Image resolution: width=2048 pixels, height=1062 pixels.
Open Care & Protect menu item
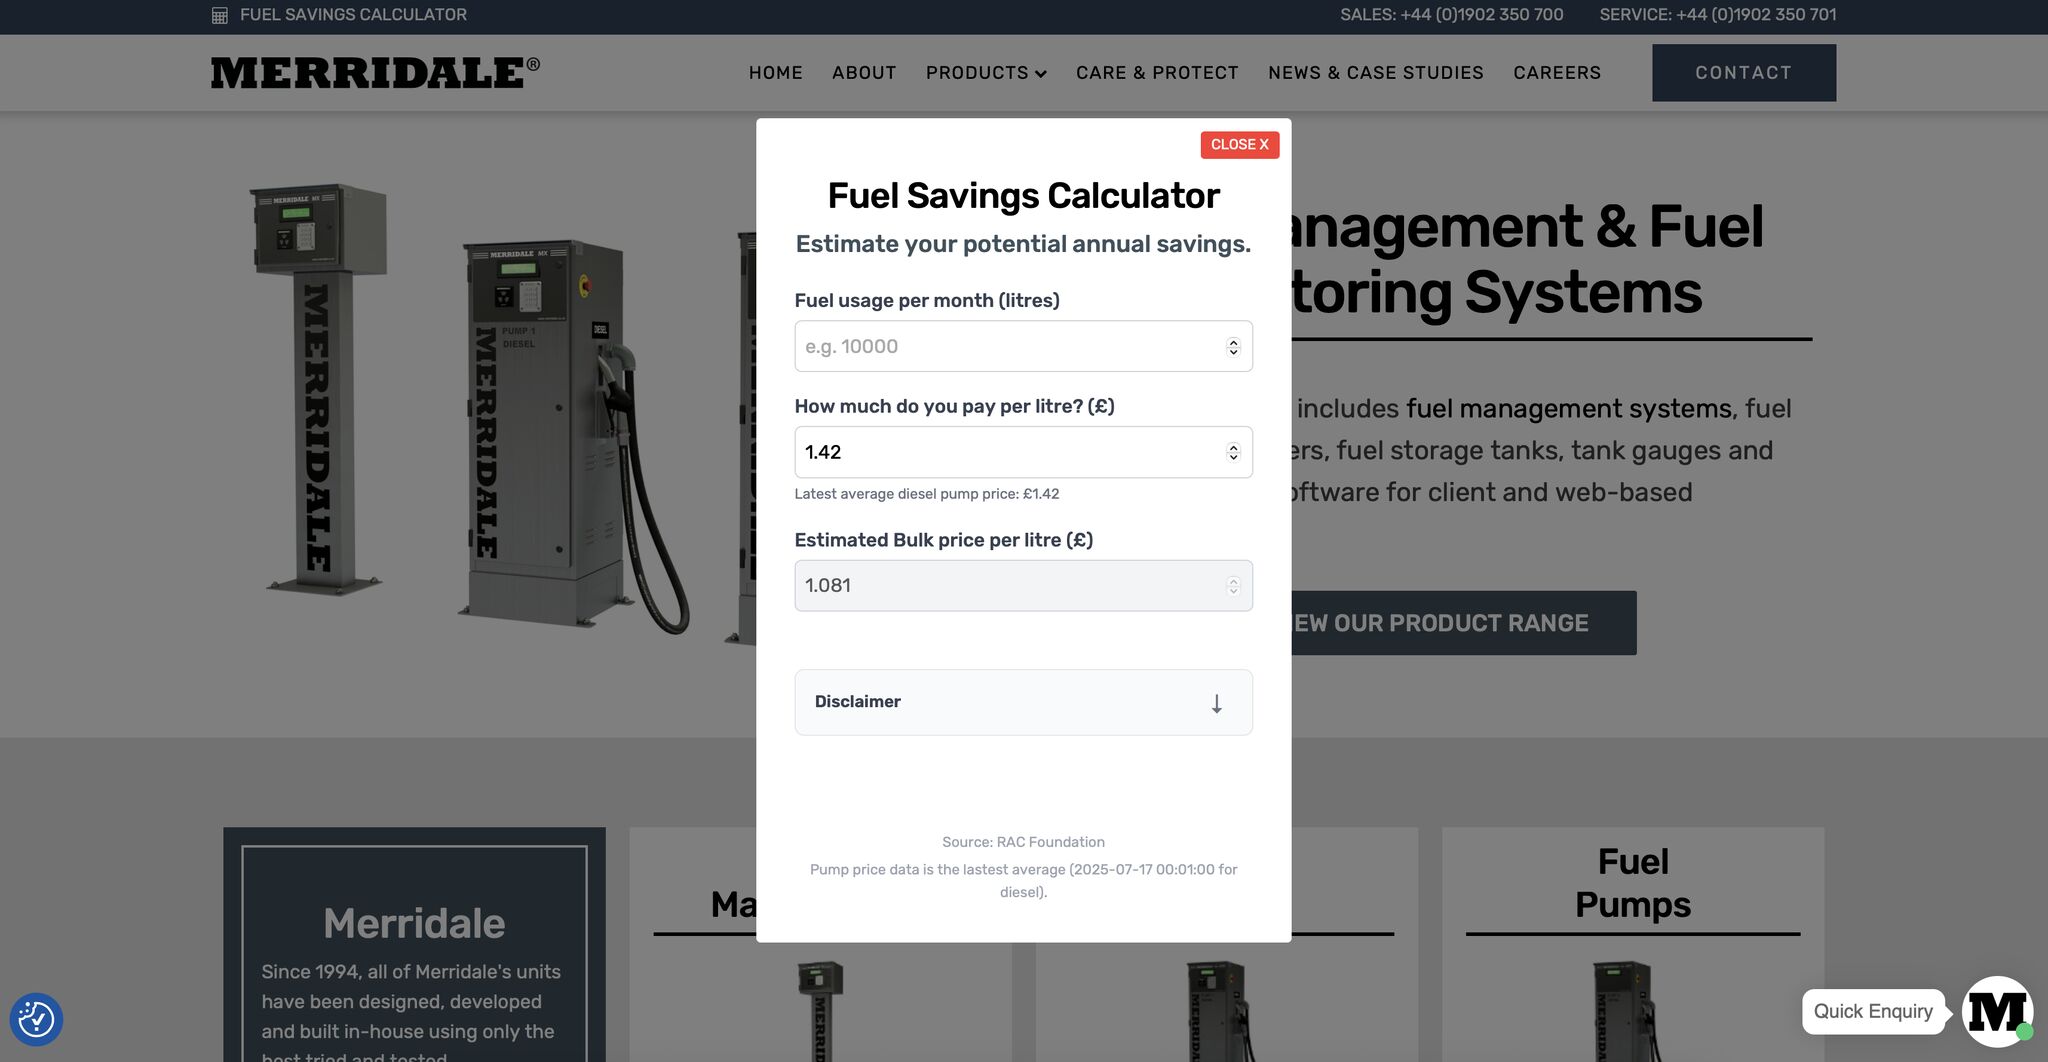coord(1157,73)
